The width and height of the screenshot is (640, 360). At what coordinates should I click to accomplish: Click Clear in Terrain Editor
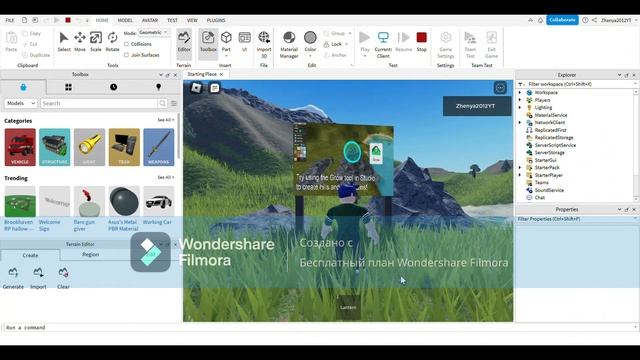click(x=63, y=278)
